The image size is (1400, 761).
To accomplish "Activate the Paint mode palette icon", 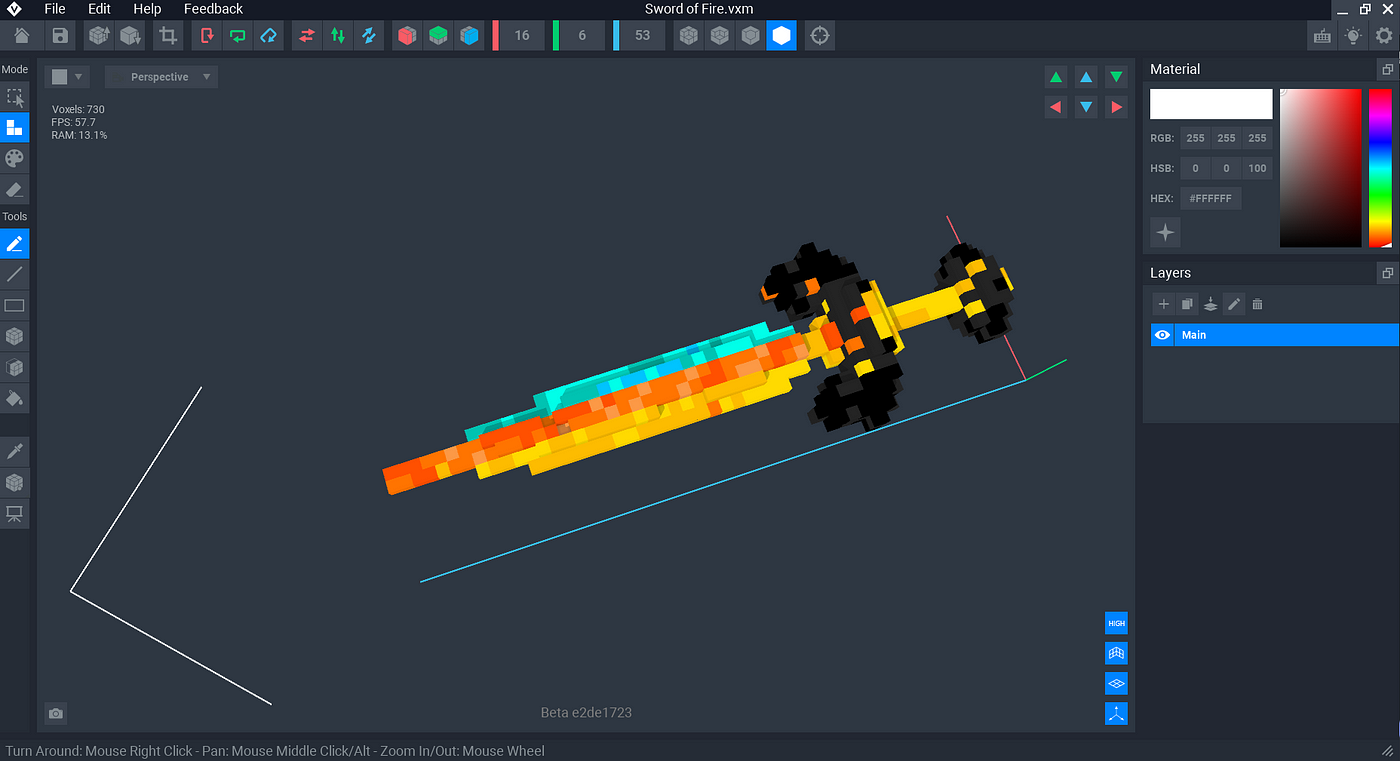I will [15, 158].
